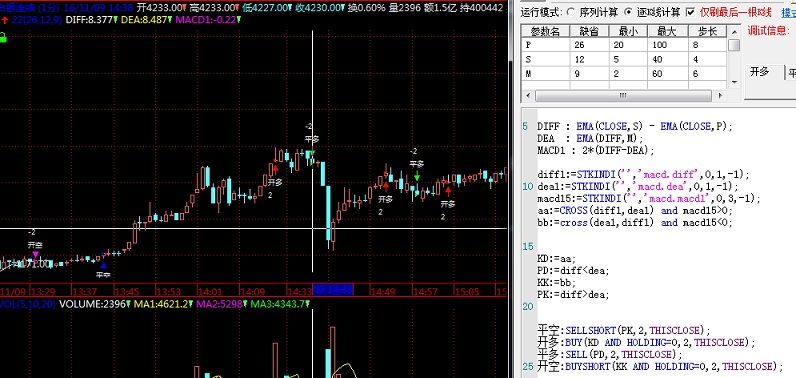Click the last red 开多 arrow before 15:05

448,191
